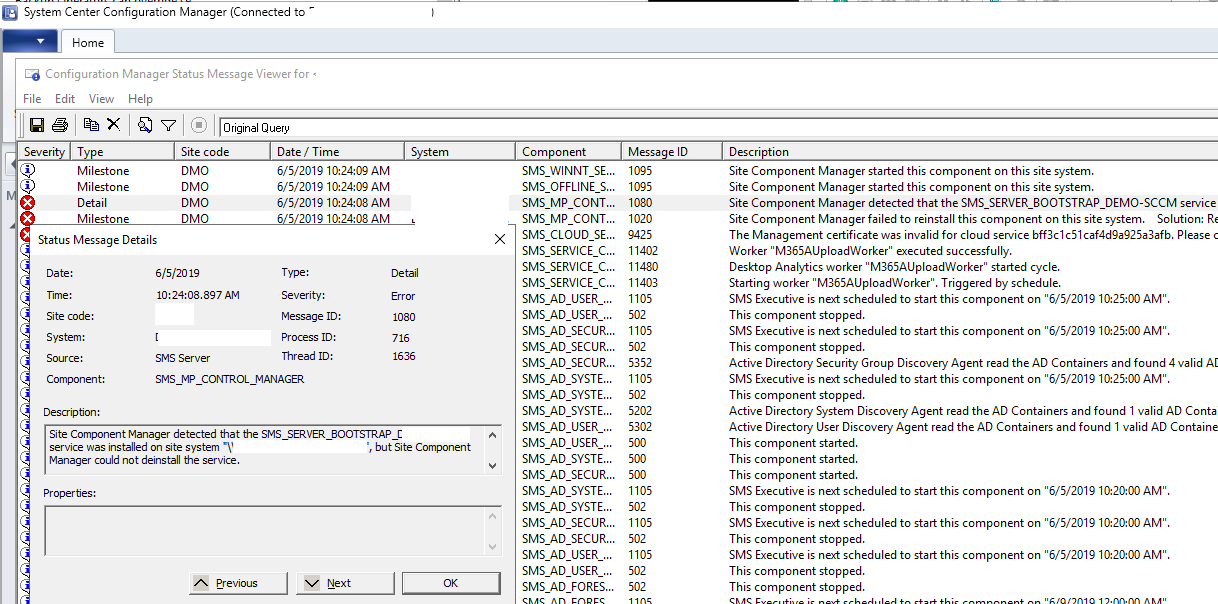This screenshot has height=604, width=1218.
Task: Open the Edit menu
Action: (65, 99)
